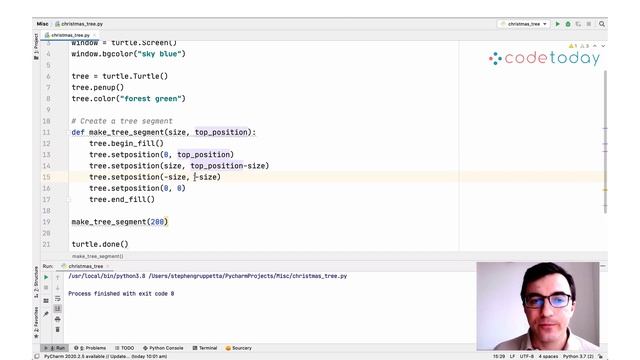Click the tree = turtle.Turtle() line

120,76
